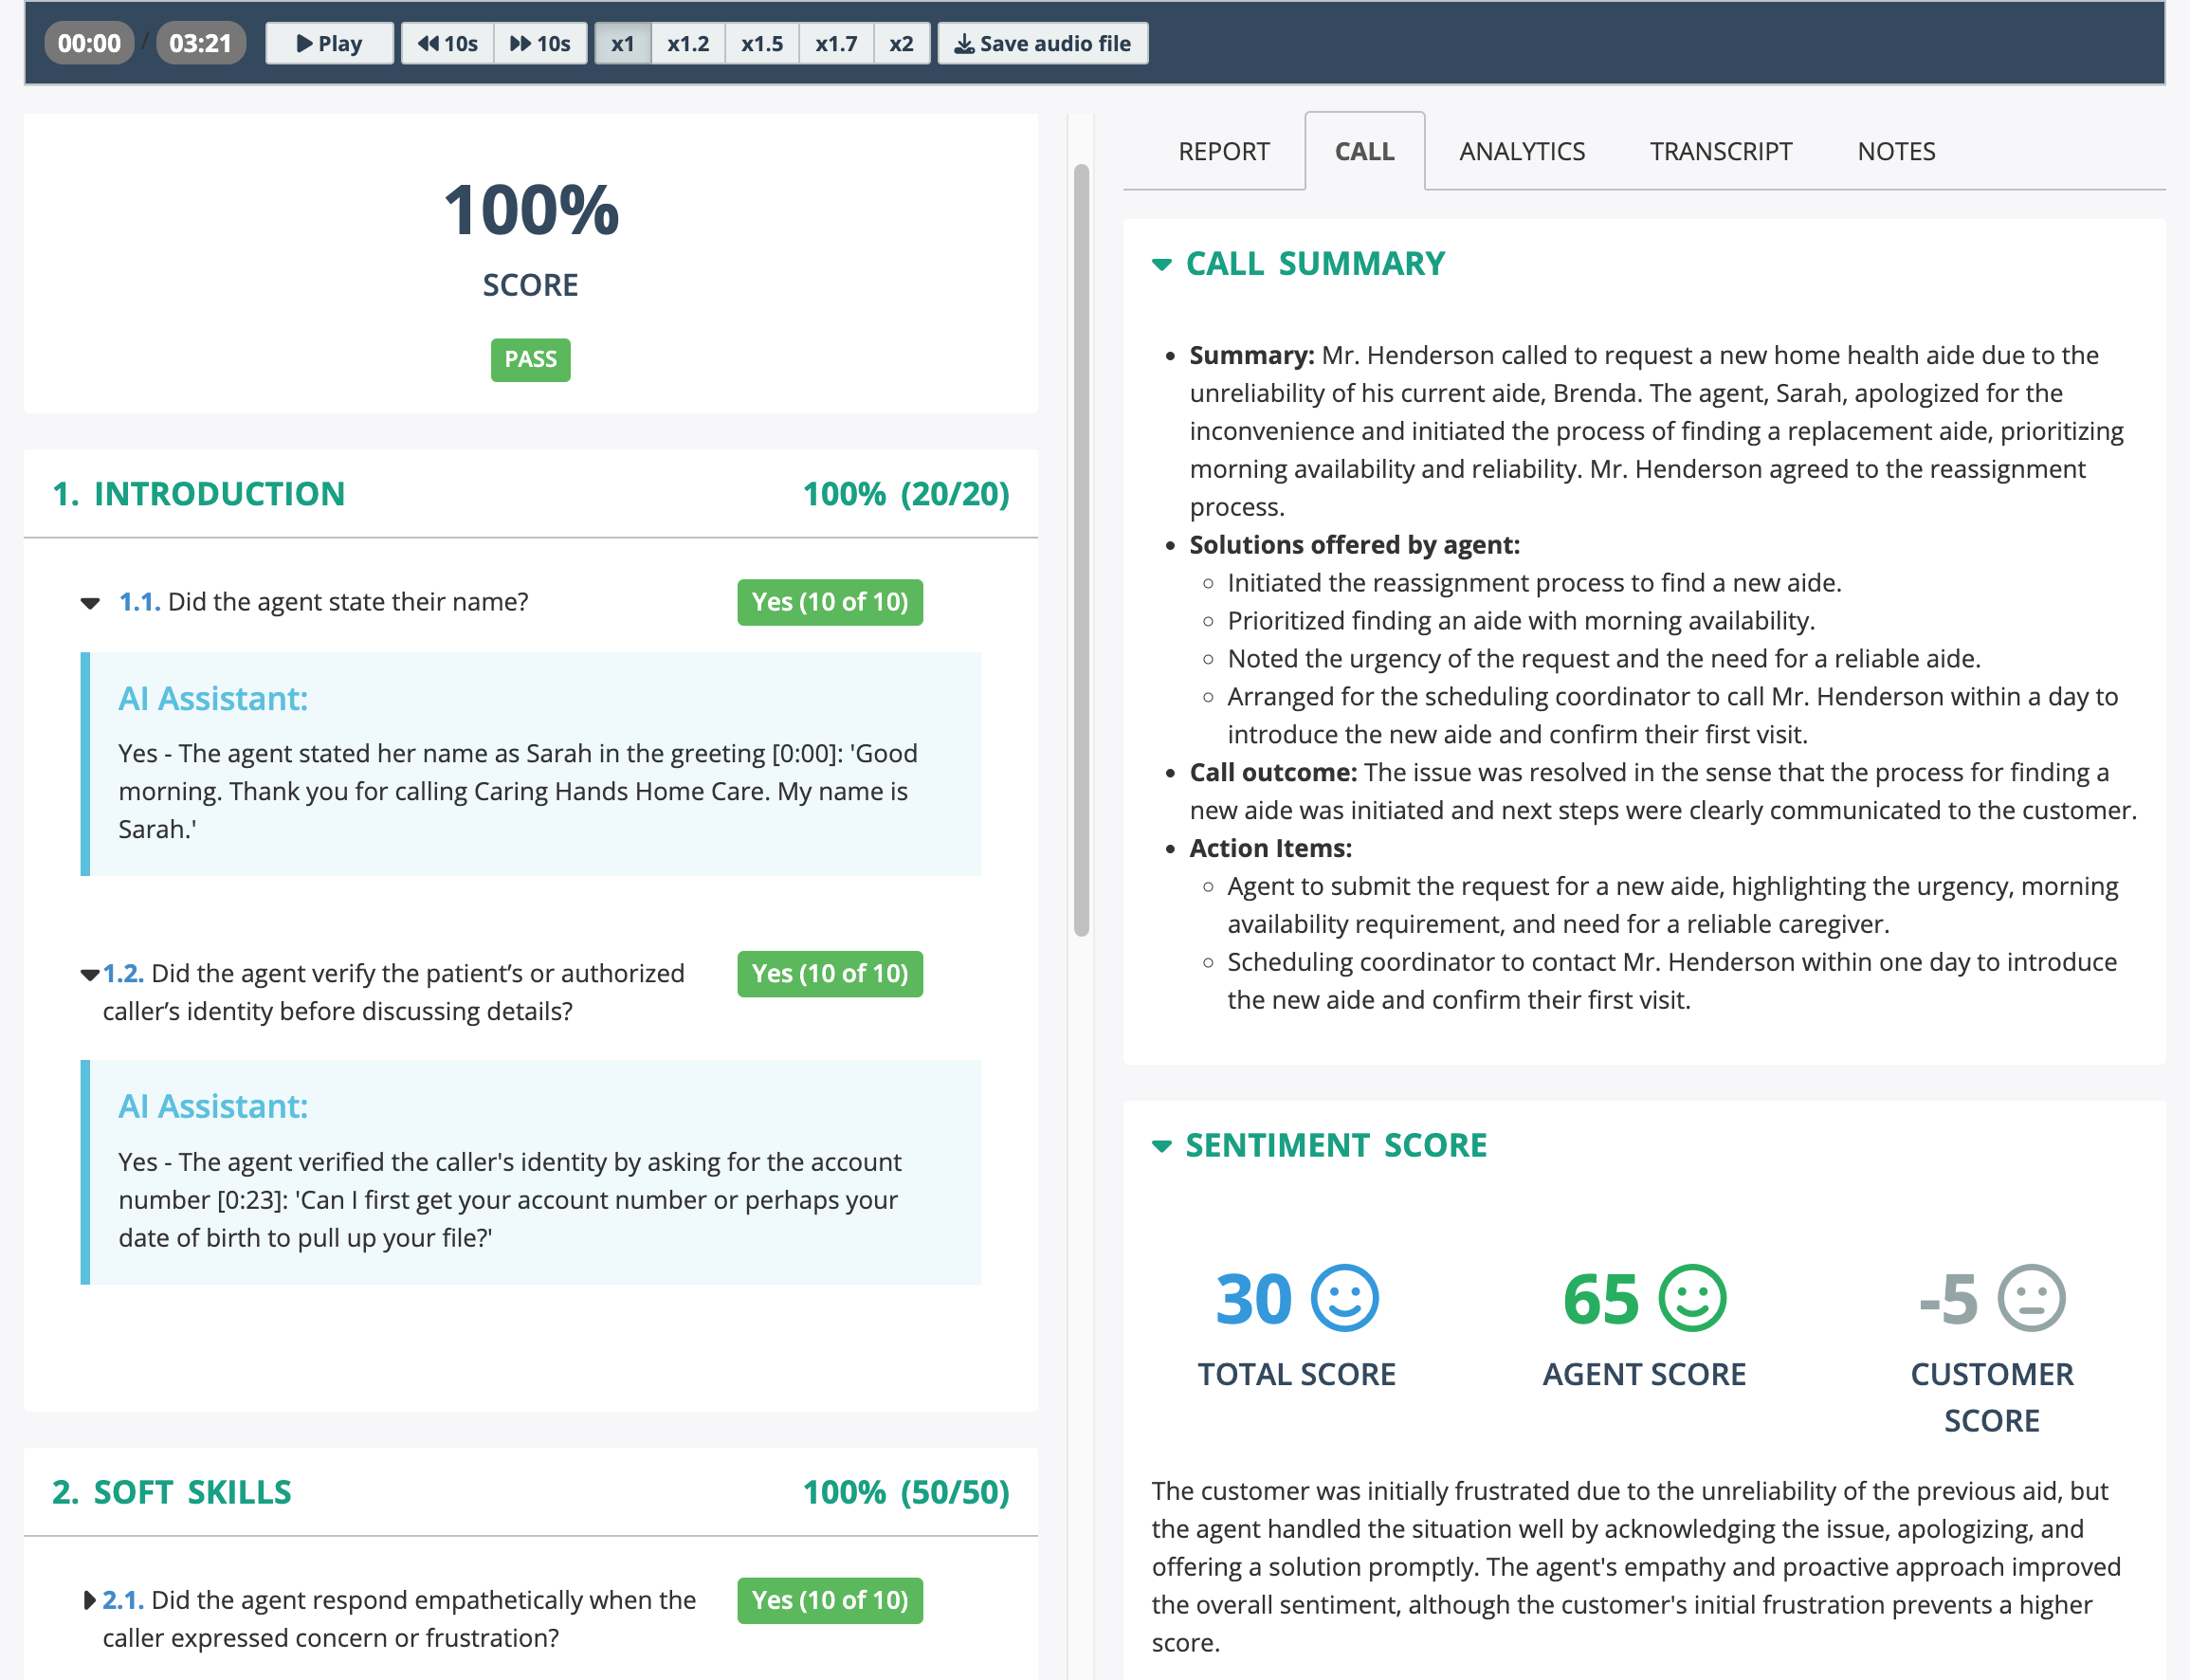Click the Play audio button

(329, 43)
